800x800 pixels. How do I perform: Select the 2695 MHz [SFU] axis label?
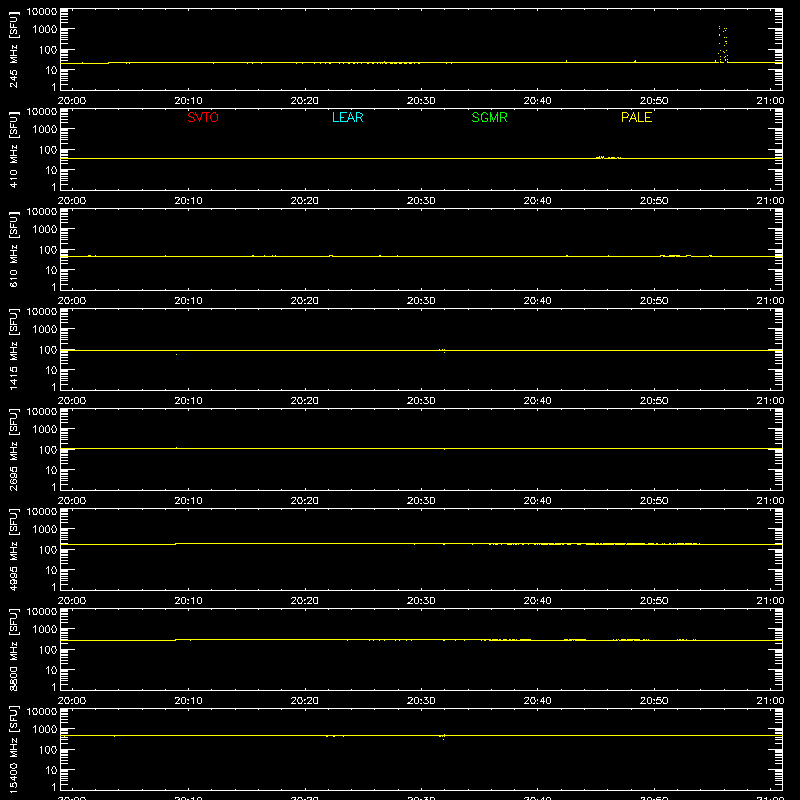click(x=13, y=449)
